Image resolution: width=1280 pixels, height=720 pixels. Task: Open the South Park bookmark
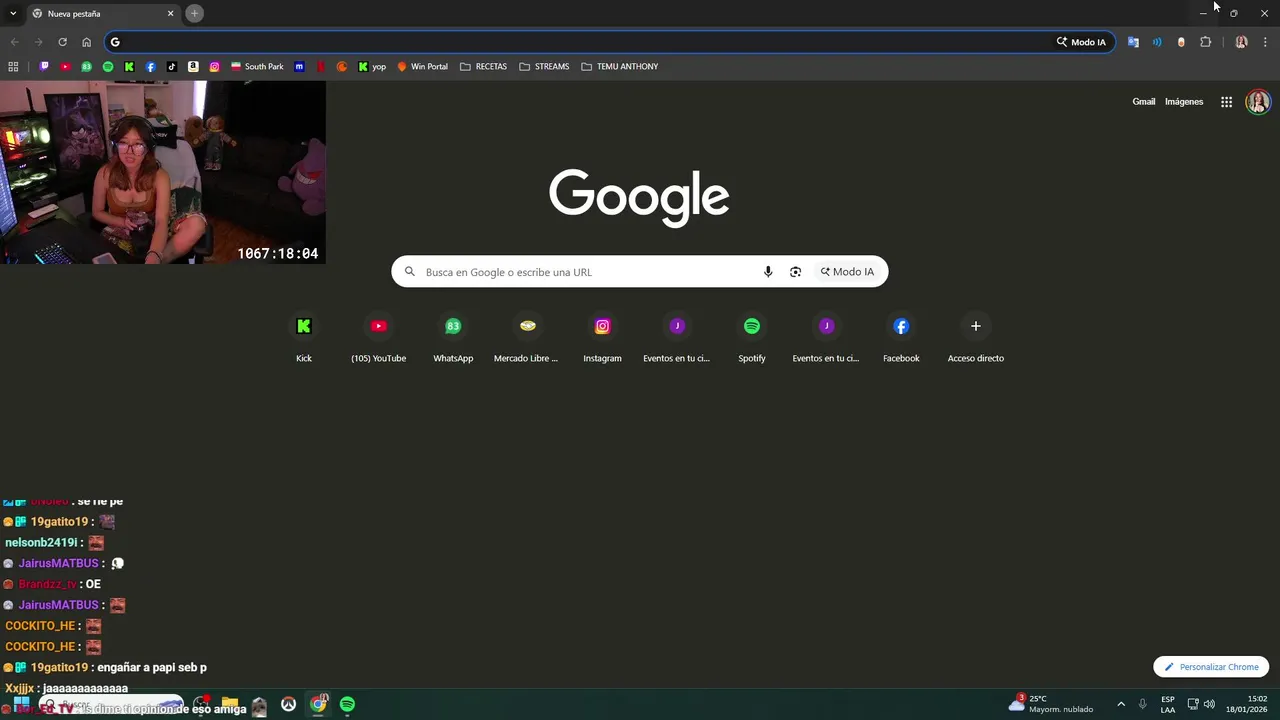[257, 67]
